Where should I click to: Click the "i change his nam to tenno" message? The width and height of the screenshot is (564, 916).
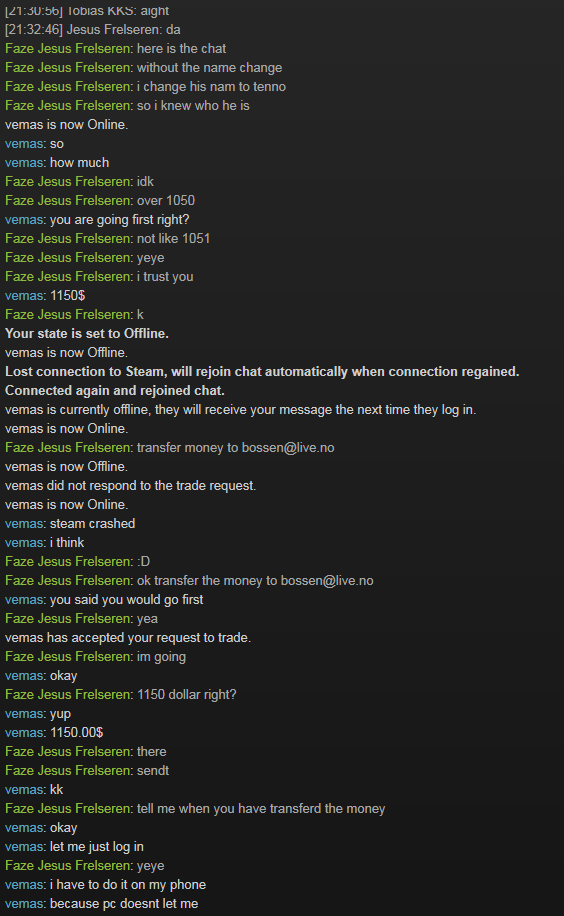point(211,86)
